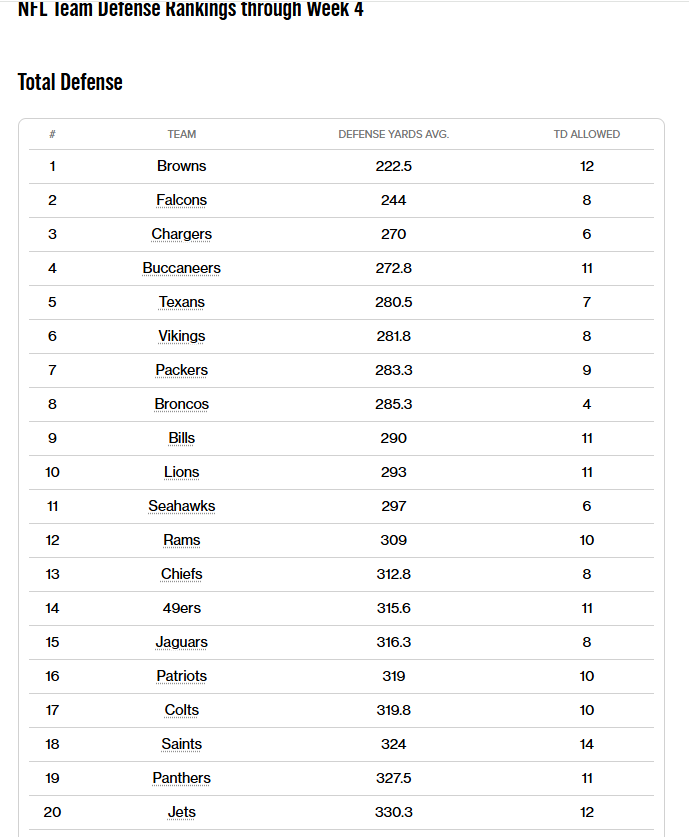This screenshot has height=837, width=689.
Task: Go to the Packers team link
Action: (x=182, y=370)
